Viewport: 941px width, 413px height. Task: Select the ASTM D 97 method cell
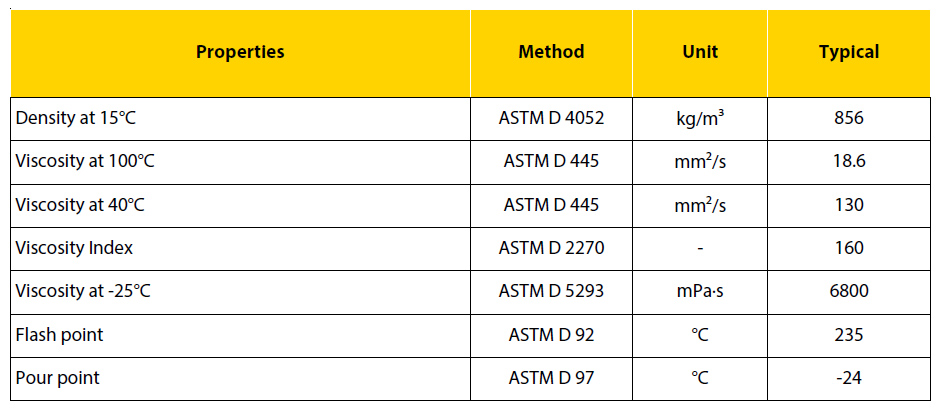pos(551,379)
